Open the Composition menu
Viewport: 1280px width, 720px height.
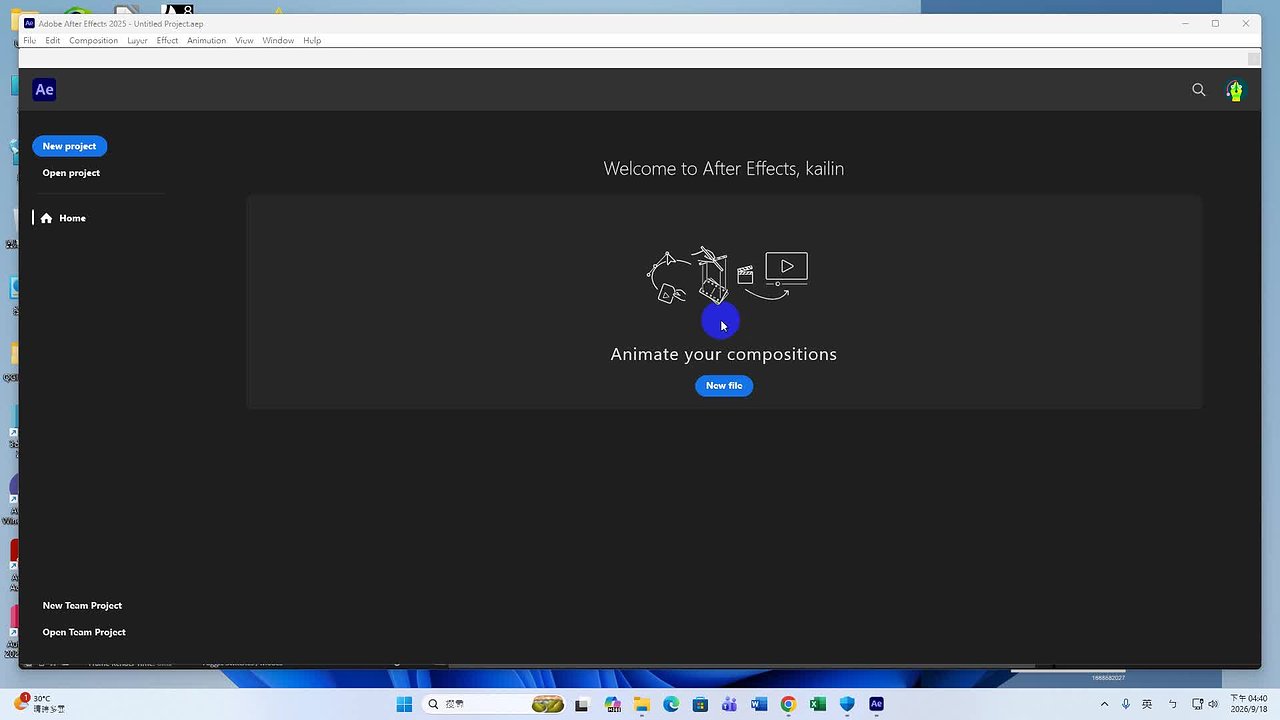tap(93, 41)
